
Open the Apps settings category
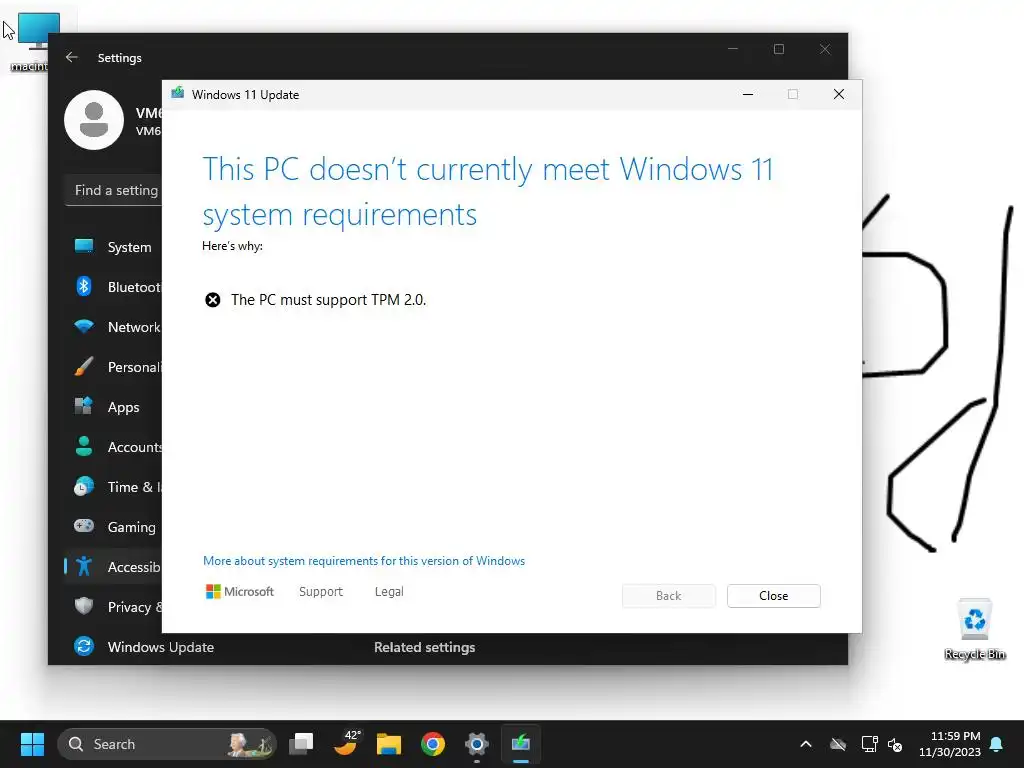[x=114, y=407]
